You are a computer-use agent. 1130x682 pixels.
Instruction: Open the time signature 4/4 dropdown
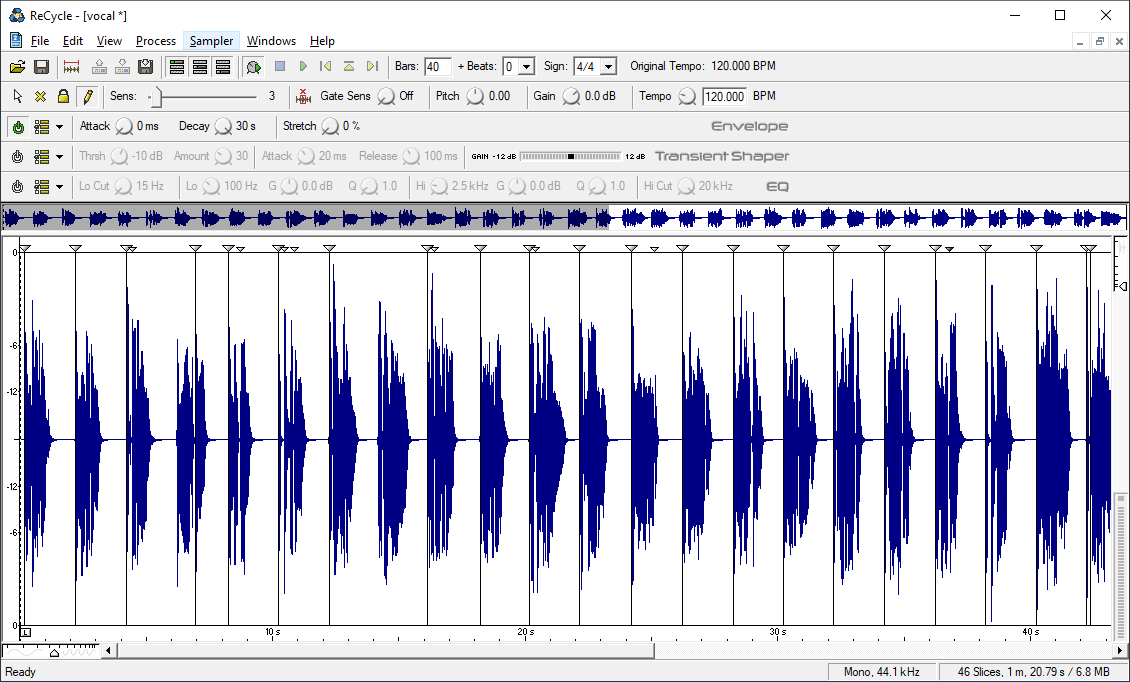pyautogui.click(x=609, y=67)
